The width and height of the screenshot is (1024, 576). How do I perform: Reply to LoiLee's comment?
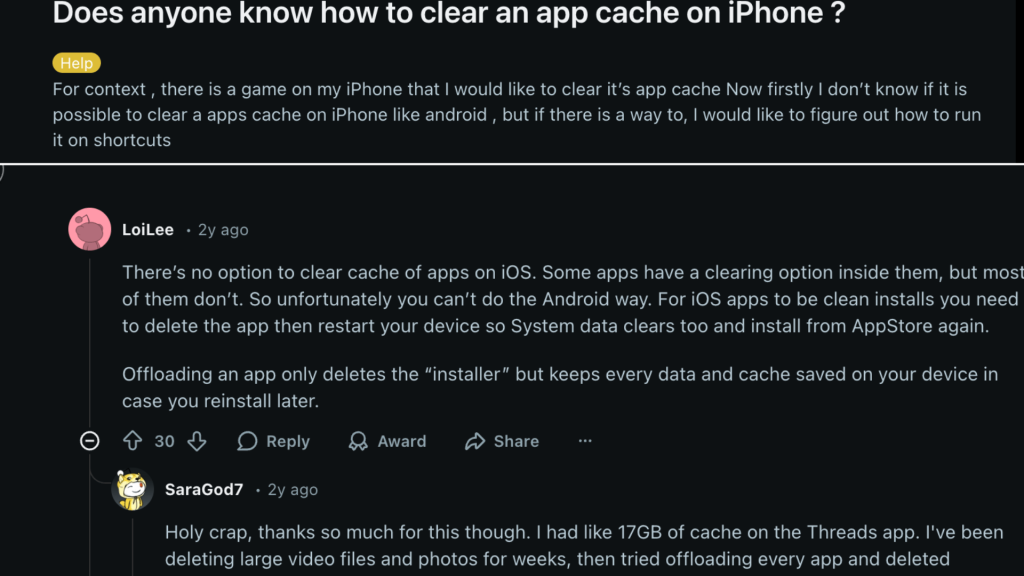(x=273, y=441)
